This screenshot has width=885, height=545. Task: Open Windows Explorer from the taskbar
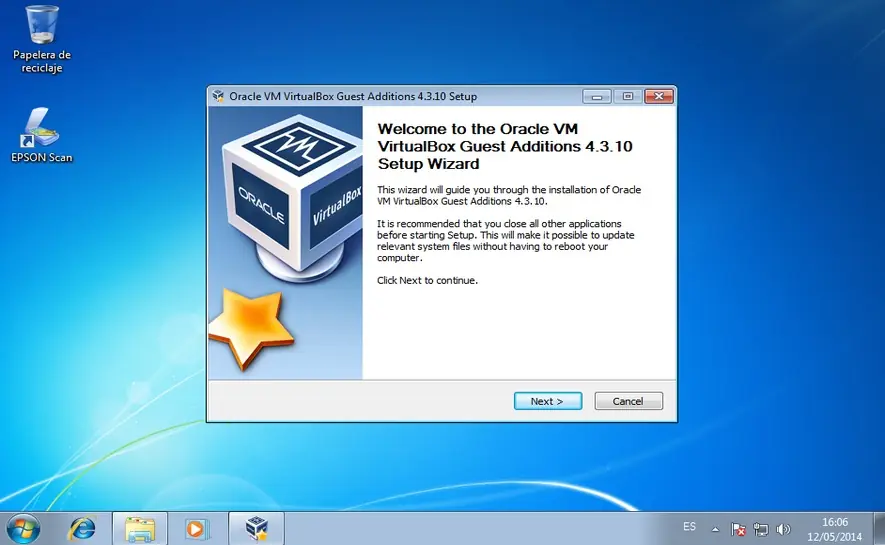click(139, 529)
